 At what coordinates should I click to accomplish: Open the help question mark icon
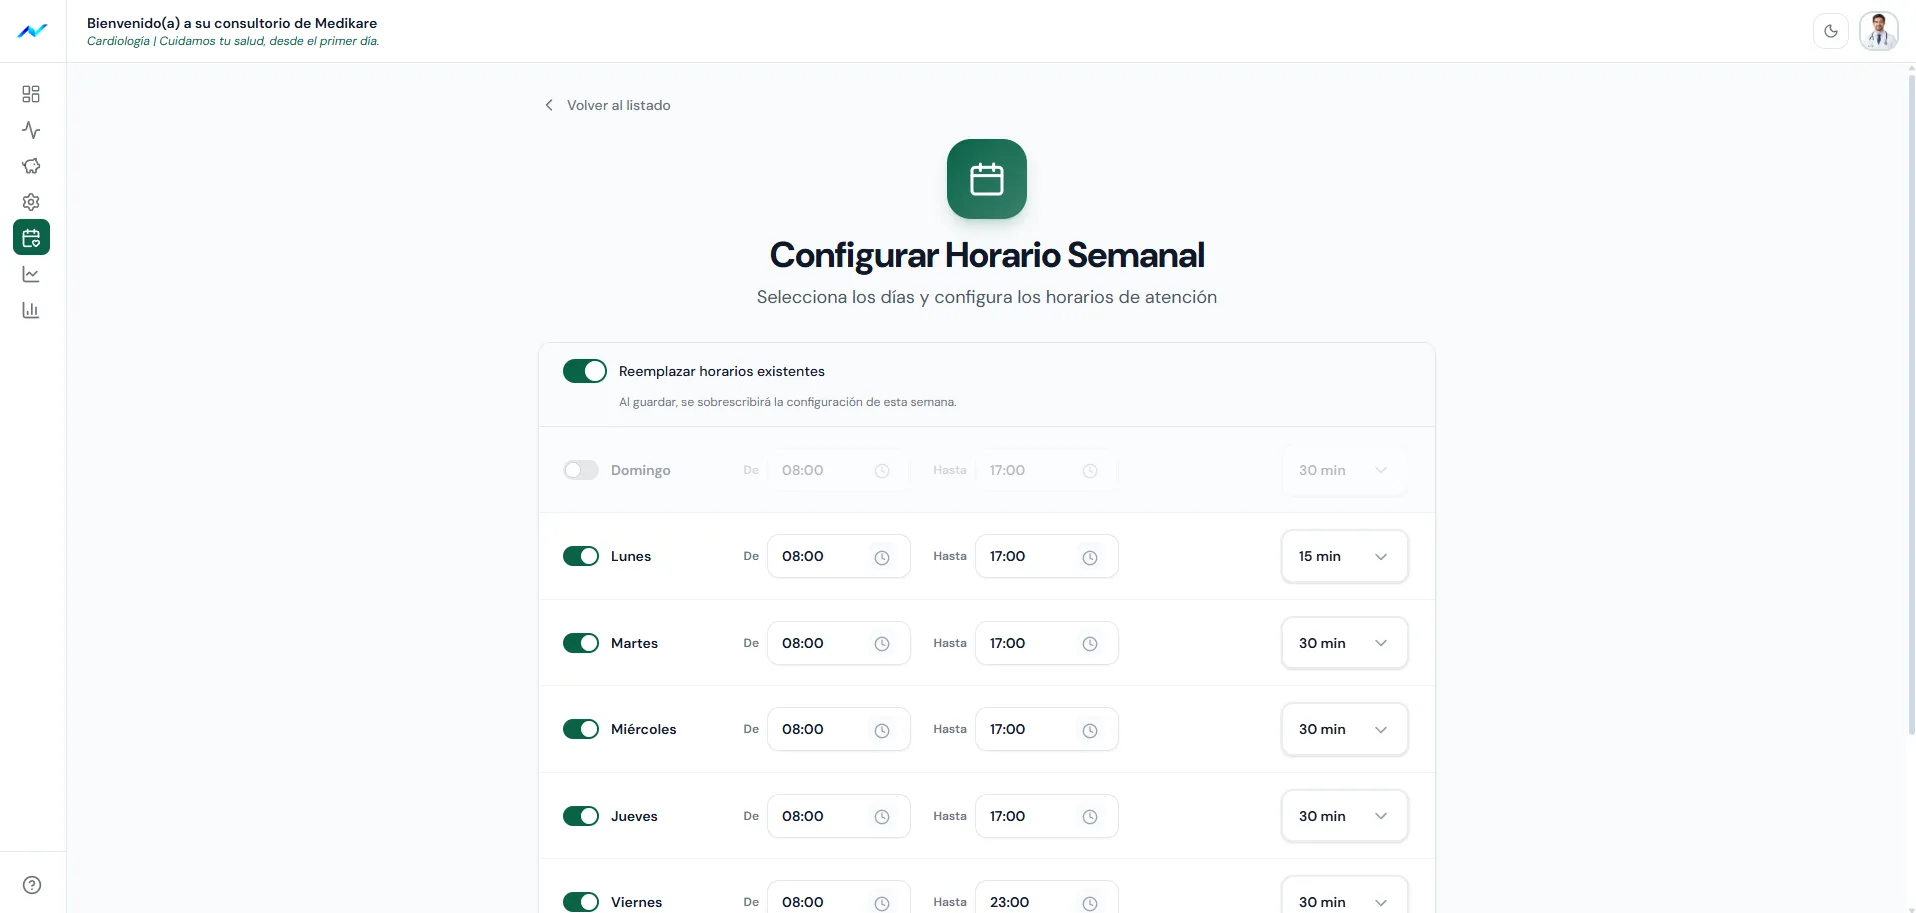click(x=32, y=885)
